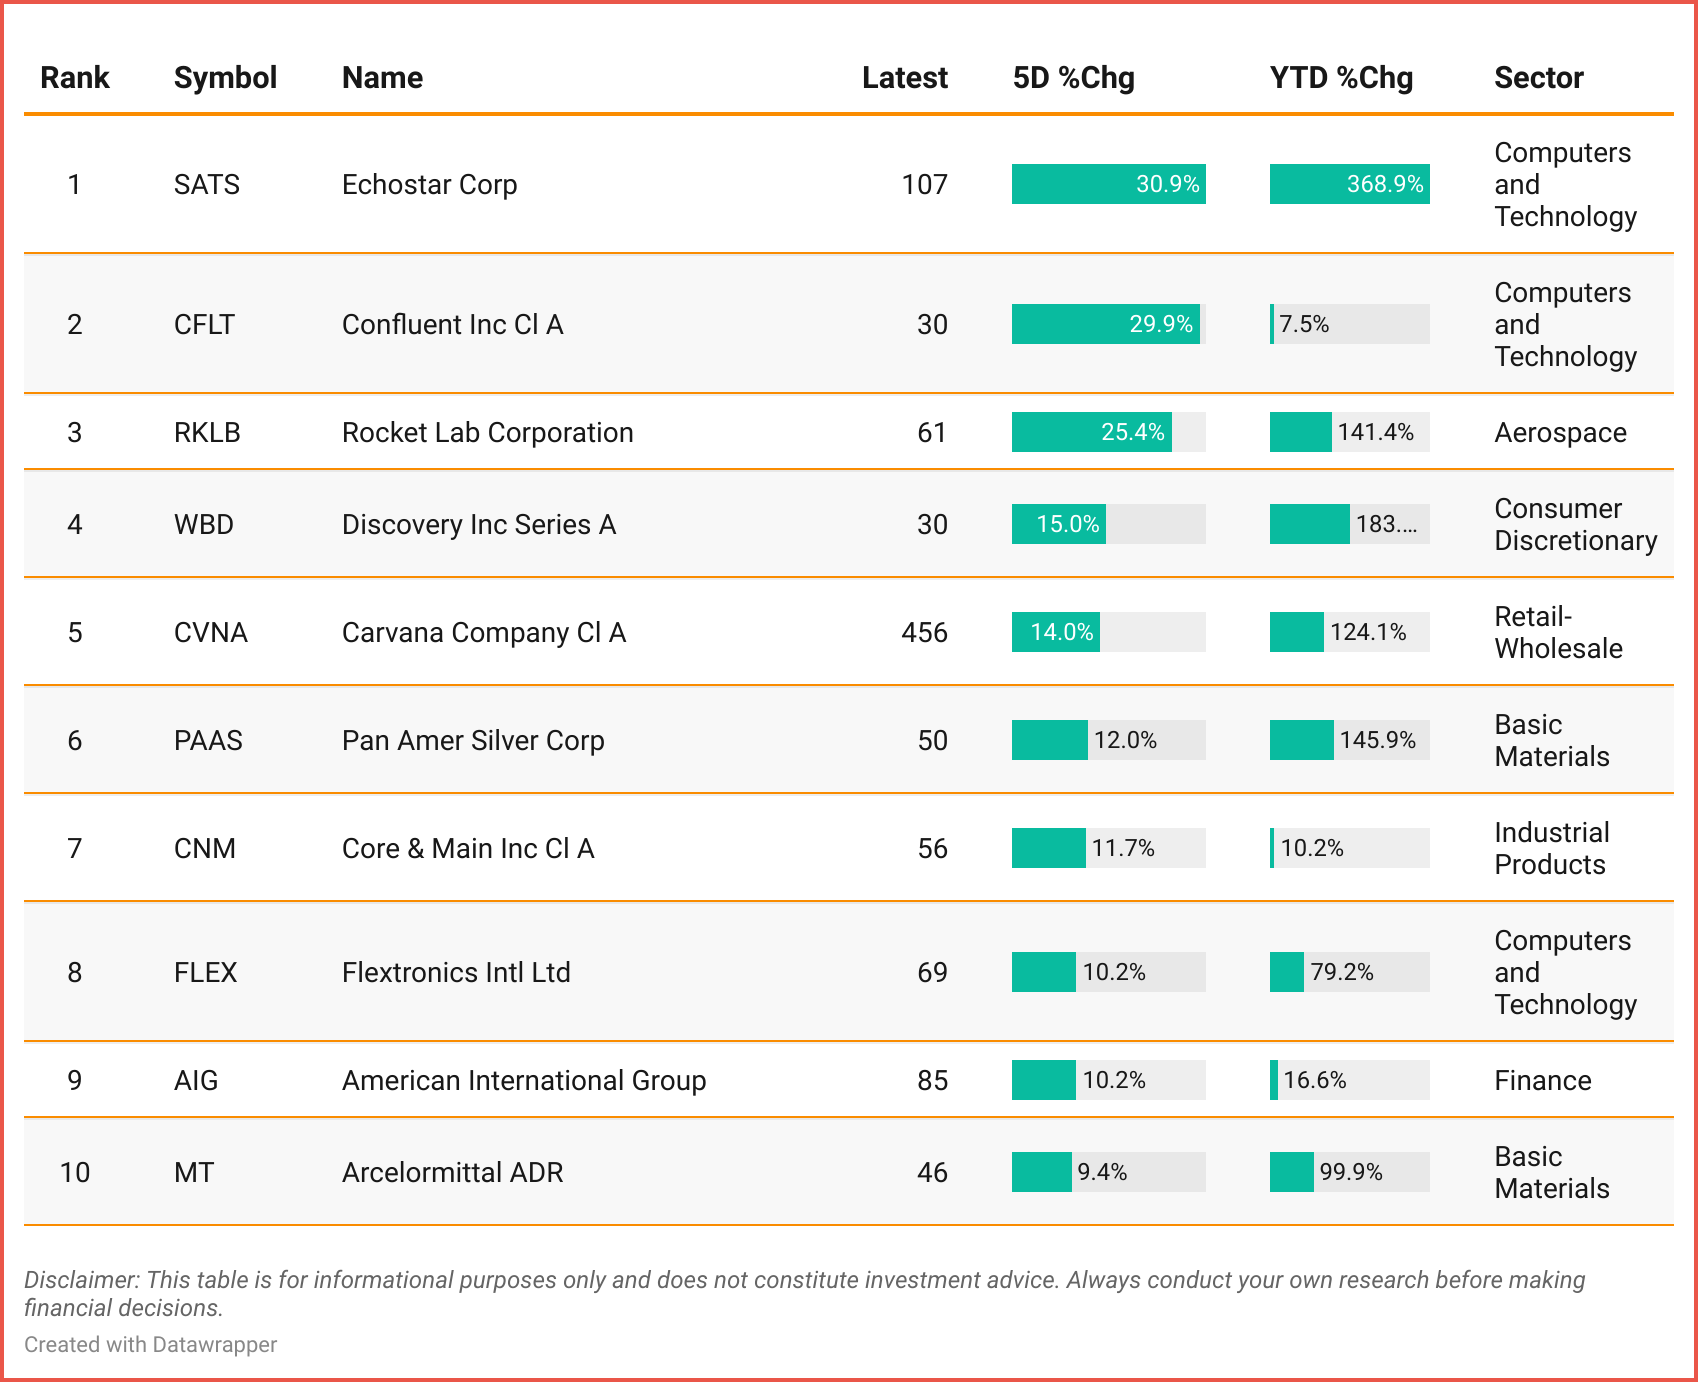Click the Symbol column header
Viewport: 1698px width, 1382px height.
pos(225,78)
